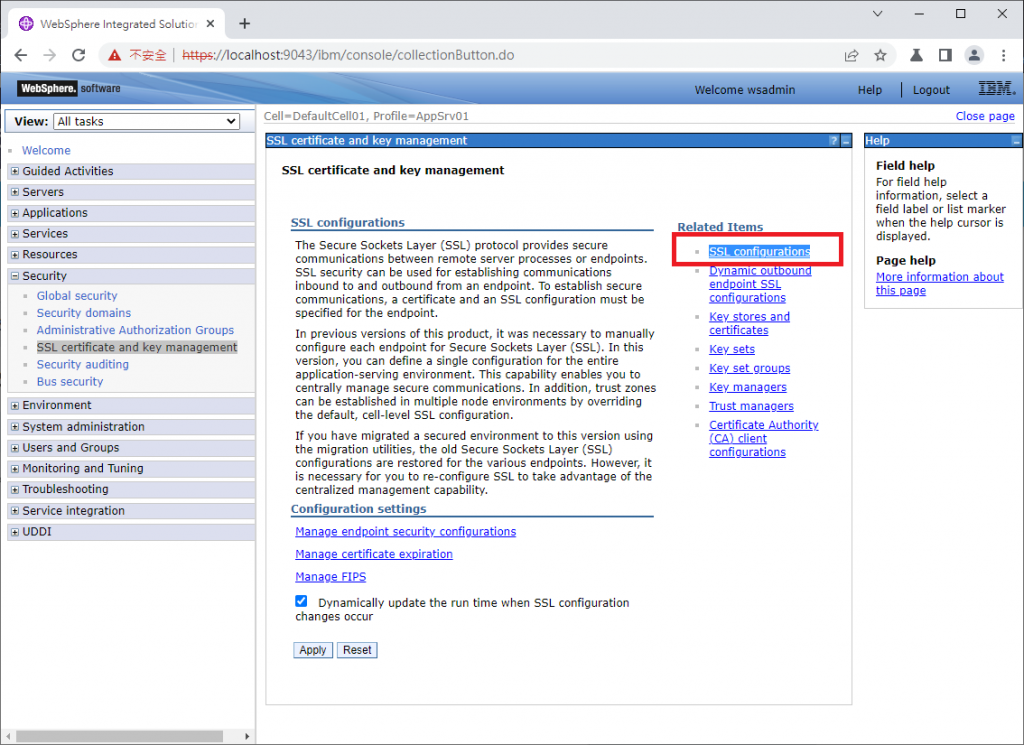Open Bus security
Viewport: 1024px width, 745px height.
(x=70, y=381)
